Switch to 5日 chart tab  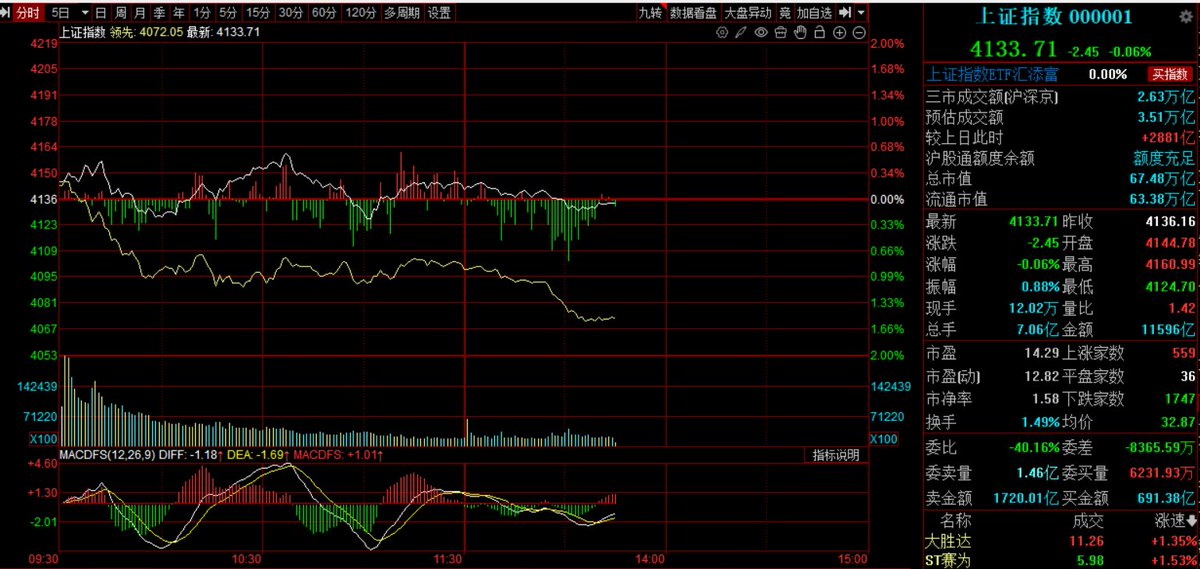61,13
